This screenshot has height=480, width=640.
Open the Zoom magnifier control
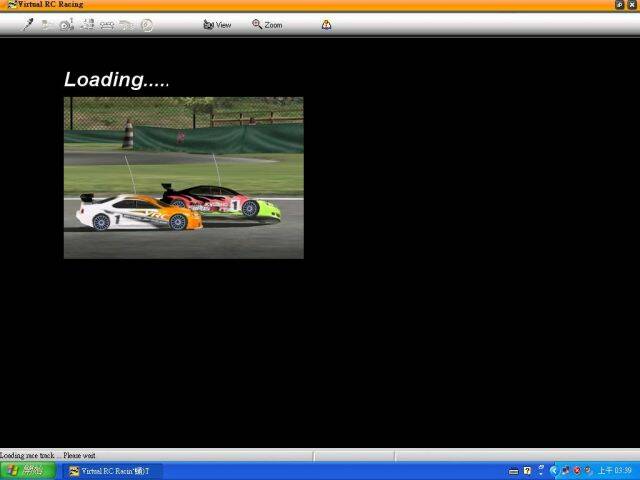tap(267, 25)
